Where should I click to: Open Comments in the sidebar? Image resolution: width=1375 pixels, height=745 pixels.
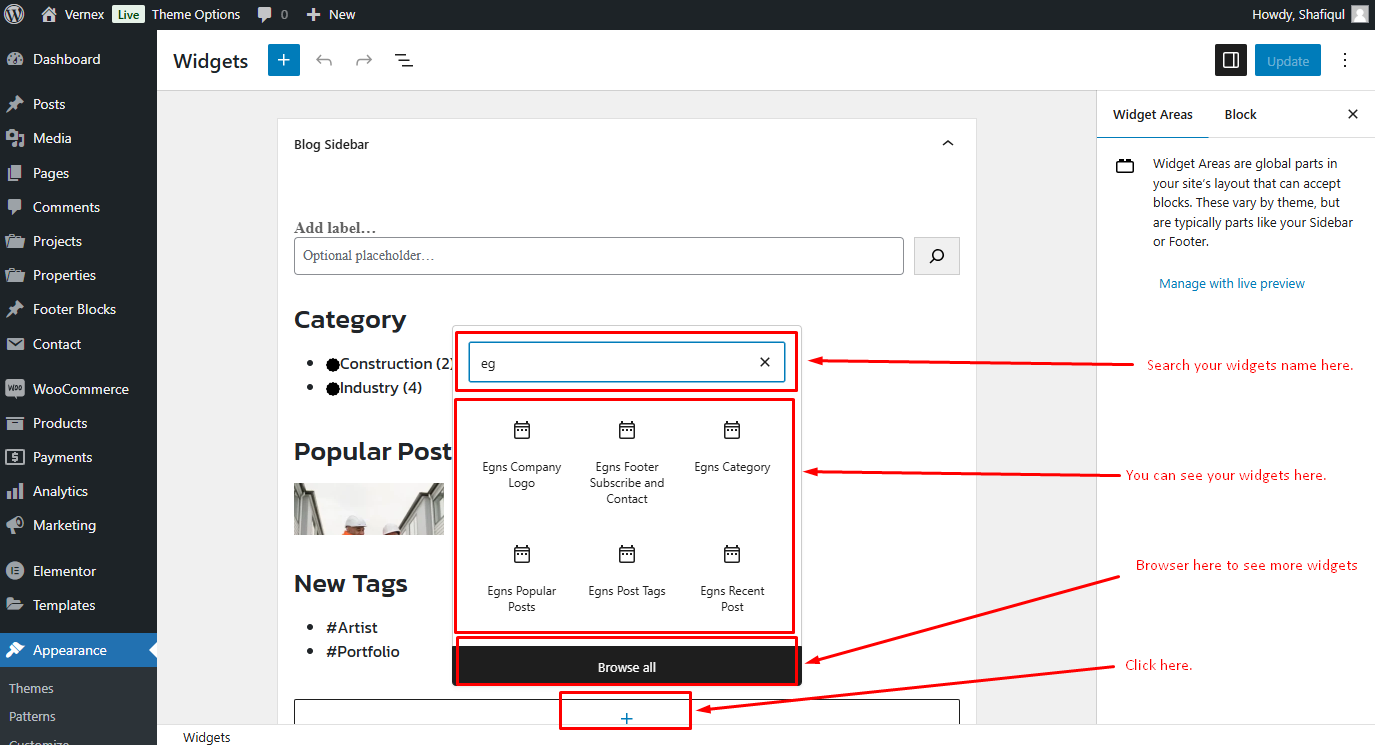[66, 207]
